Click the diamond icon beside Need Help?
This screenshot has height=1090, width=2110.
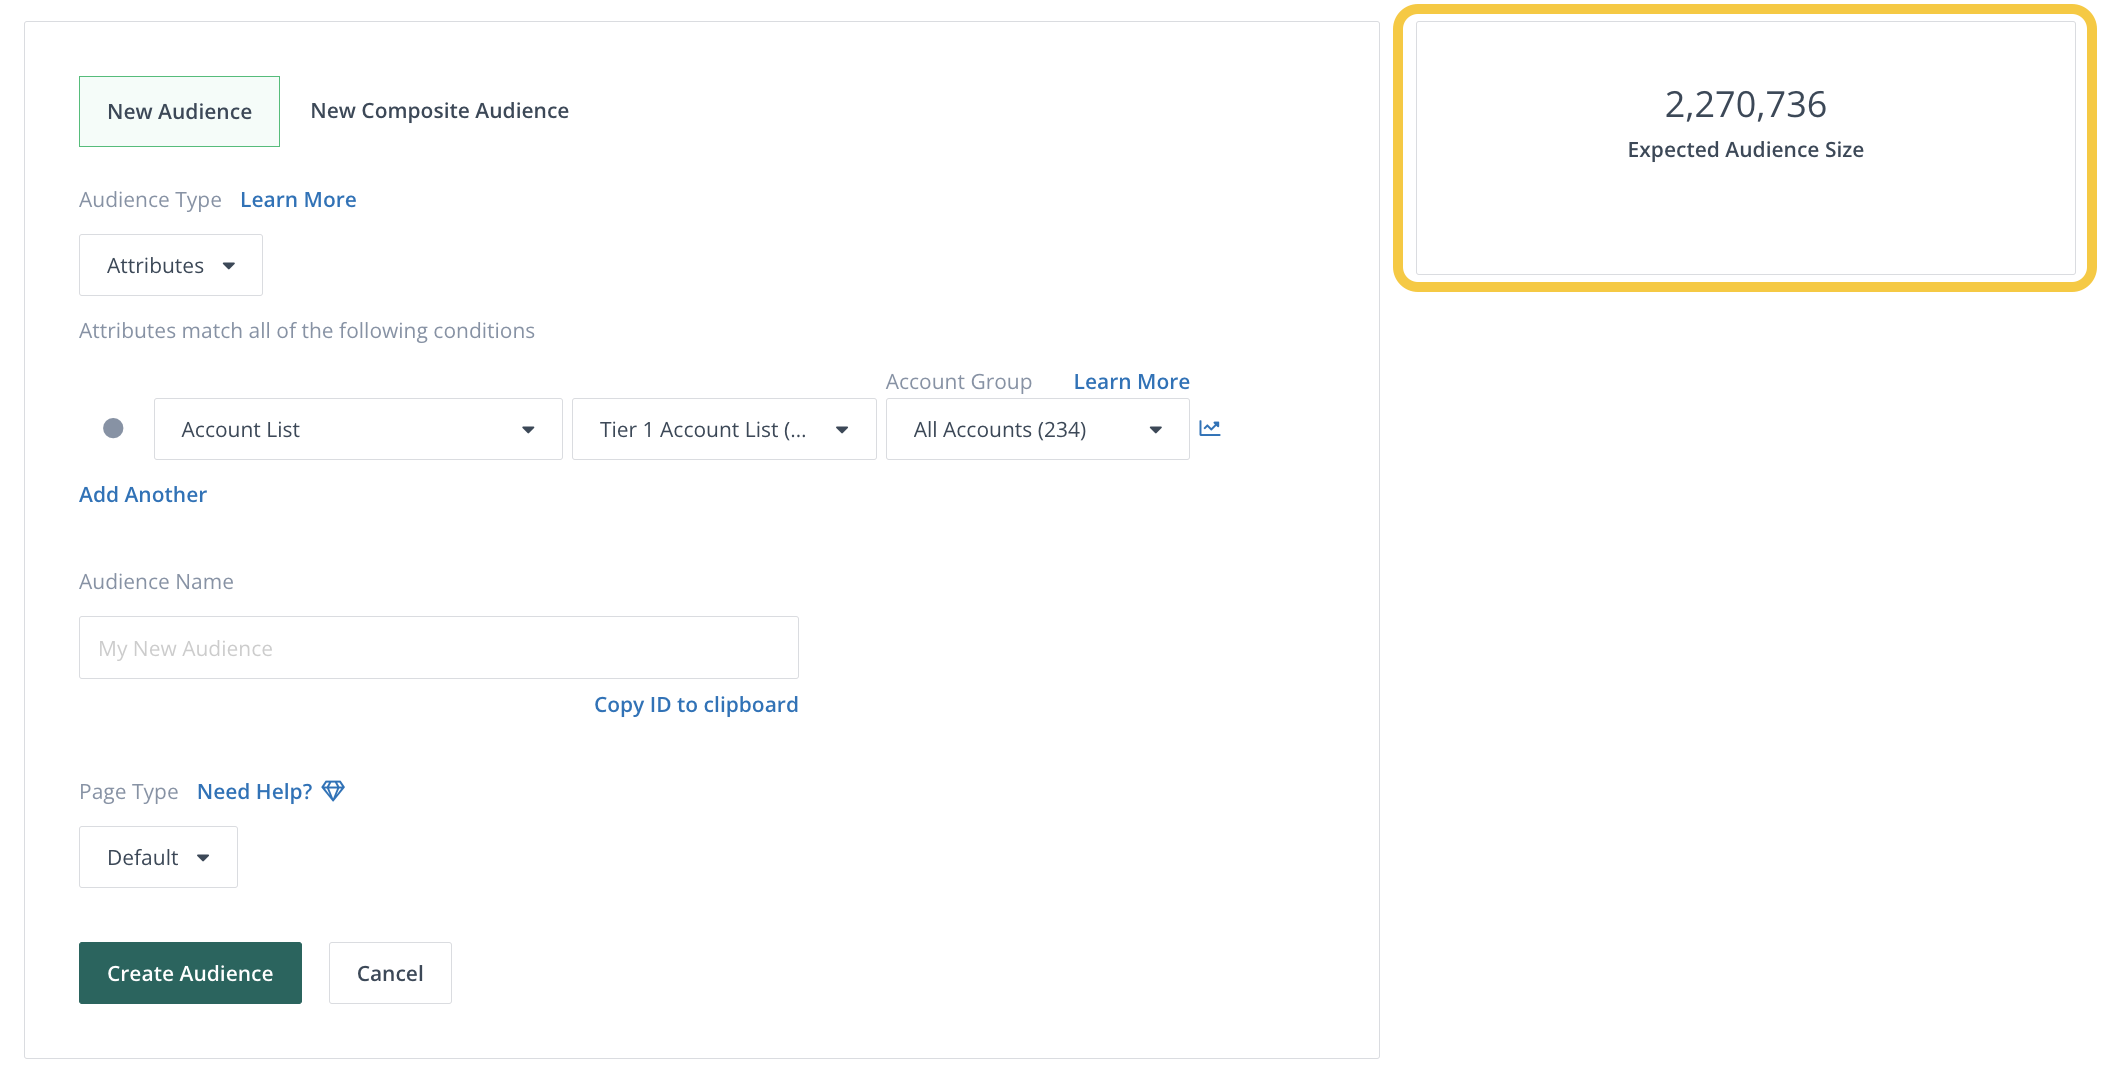pyautogui.click(x=333, y=791)
